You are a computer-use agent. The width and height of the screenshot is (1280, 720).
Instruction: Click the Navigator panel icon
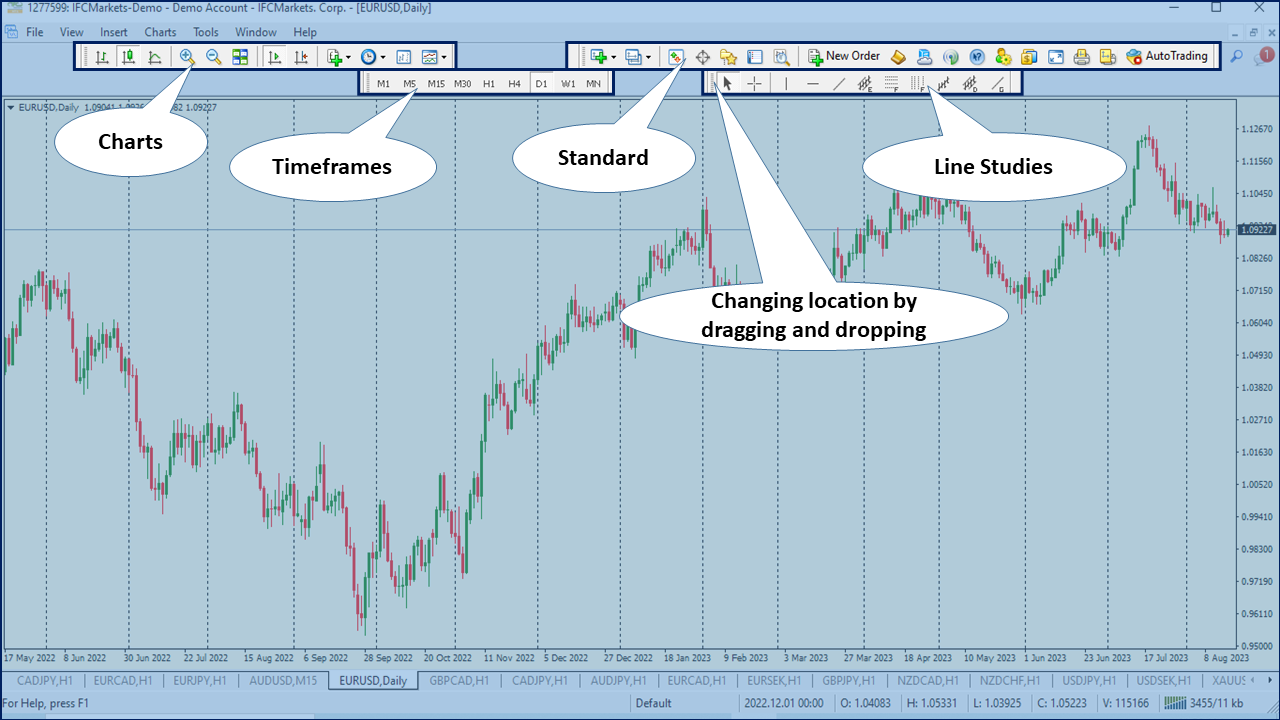729,57
